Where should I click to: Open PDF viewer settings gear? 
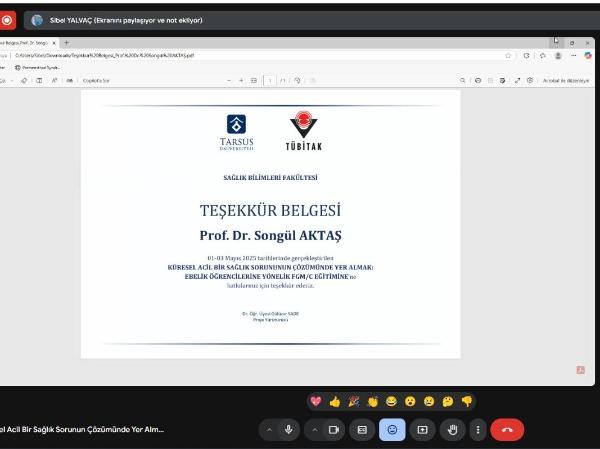pos(530,80)
